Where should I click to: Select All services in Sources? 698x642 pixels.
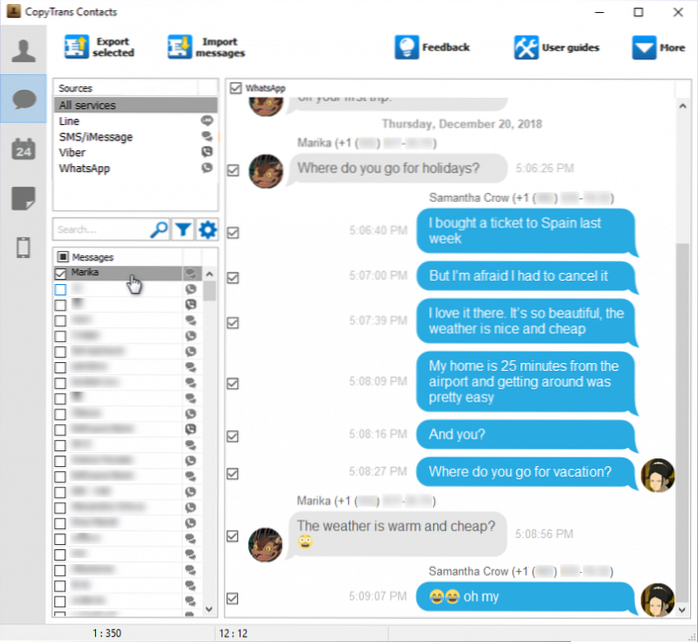coord(87,105)
